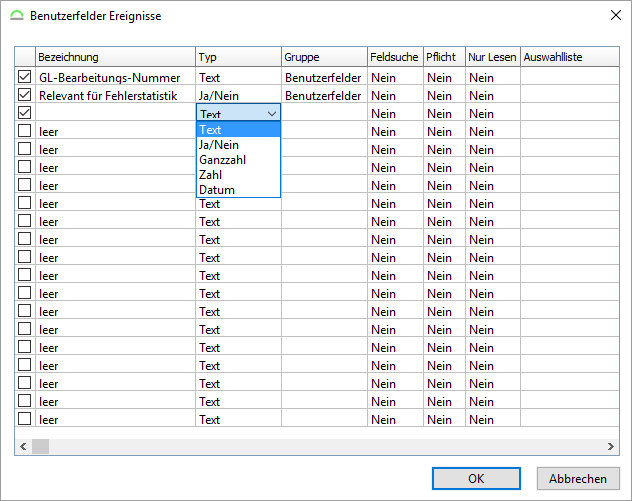632x501 pixels.
Task: Uncheck the Relevant für Fehlerstatistik row checkbox
Action: [x=25, y=94]
